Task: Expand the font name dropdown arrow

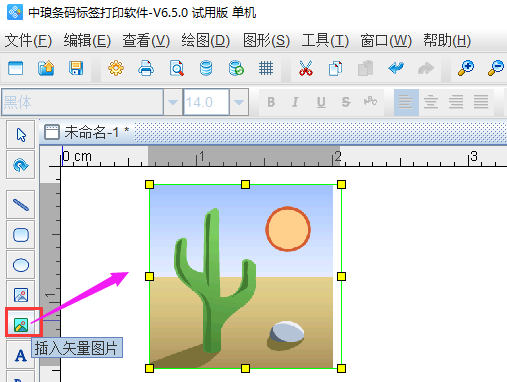Action: [x=173, y=102]
